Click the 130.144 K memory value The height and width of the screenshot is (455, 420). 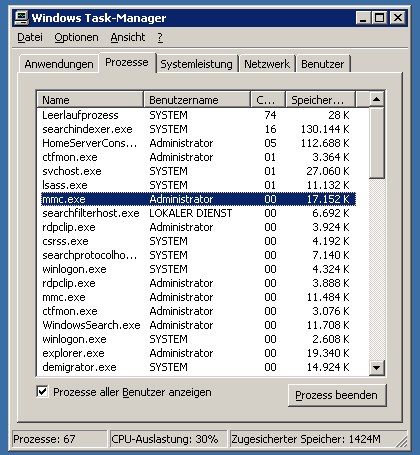[325, 129]
